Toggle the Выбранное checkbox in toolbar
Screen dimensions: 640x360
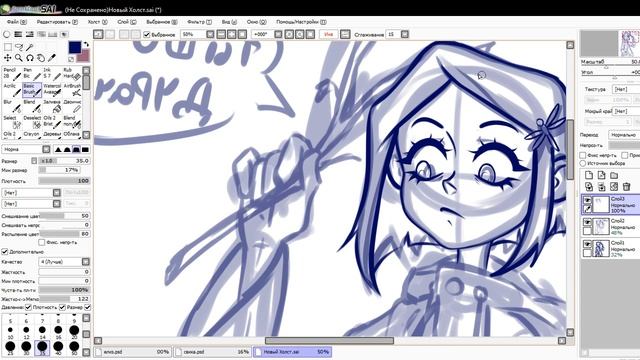(147, 35)
